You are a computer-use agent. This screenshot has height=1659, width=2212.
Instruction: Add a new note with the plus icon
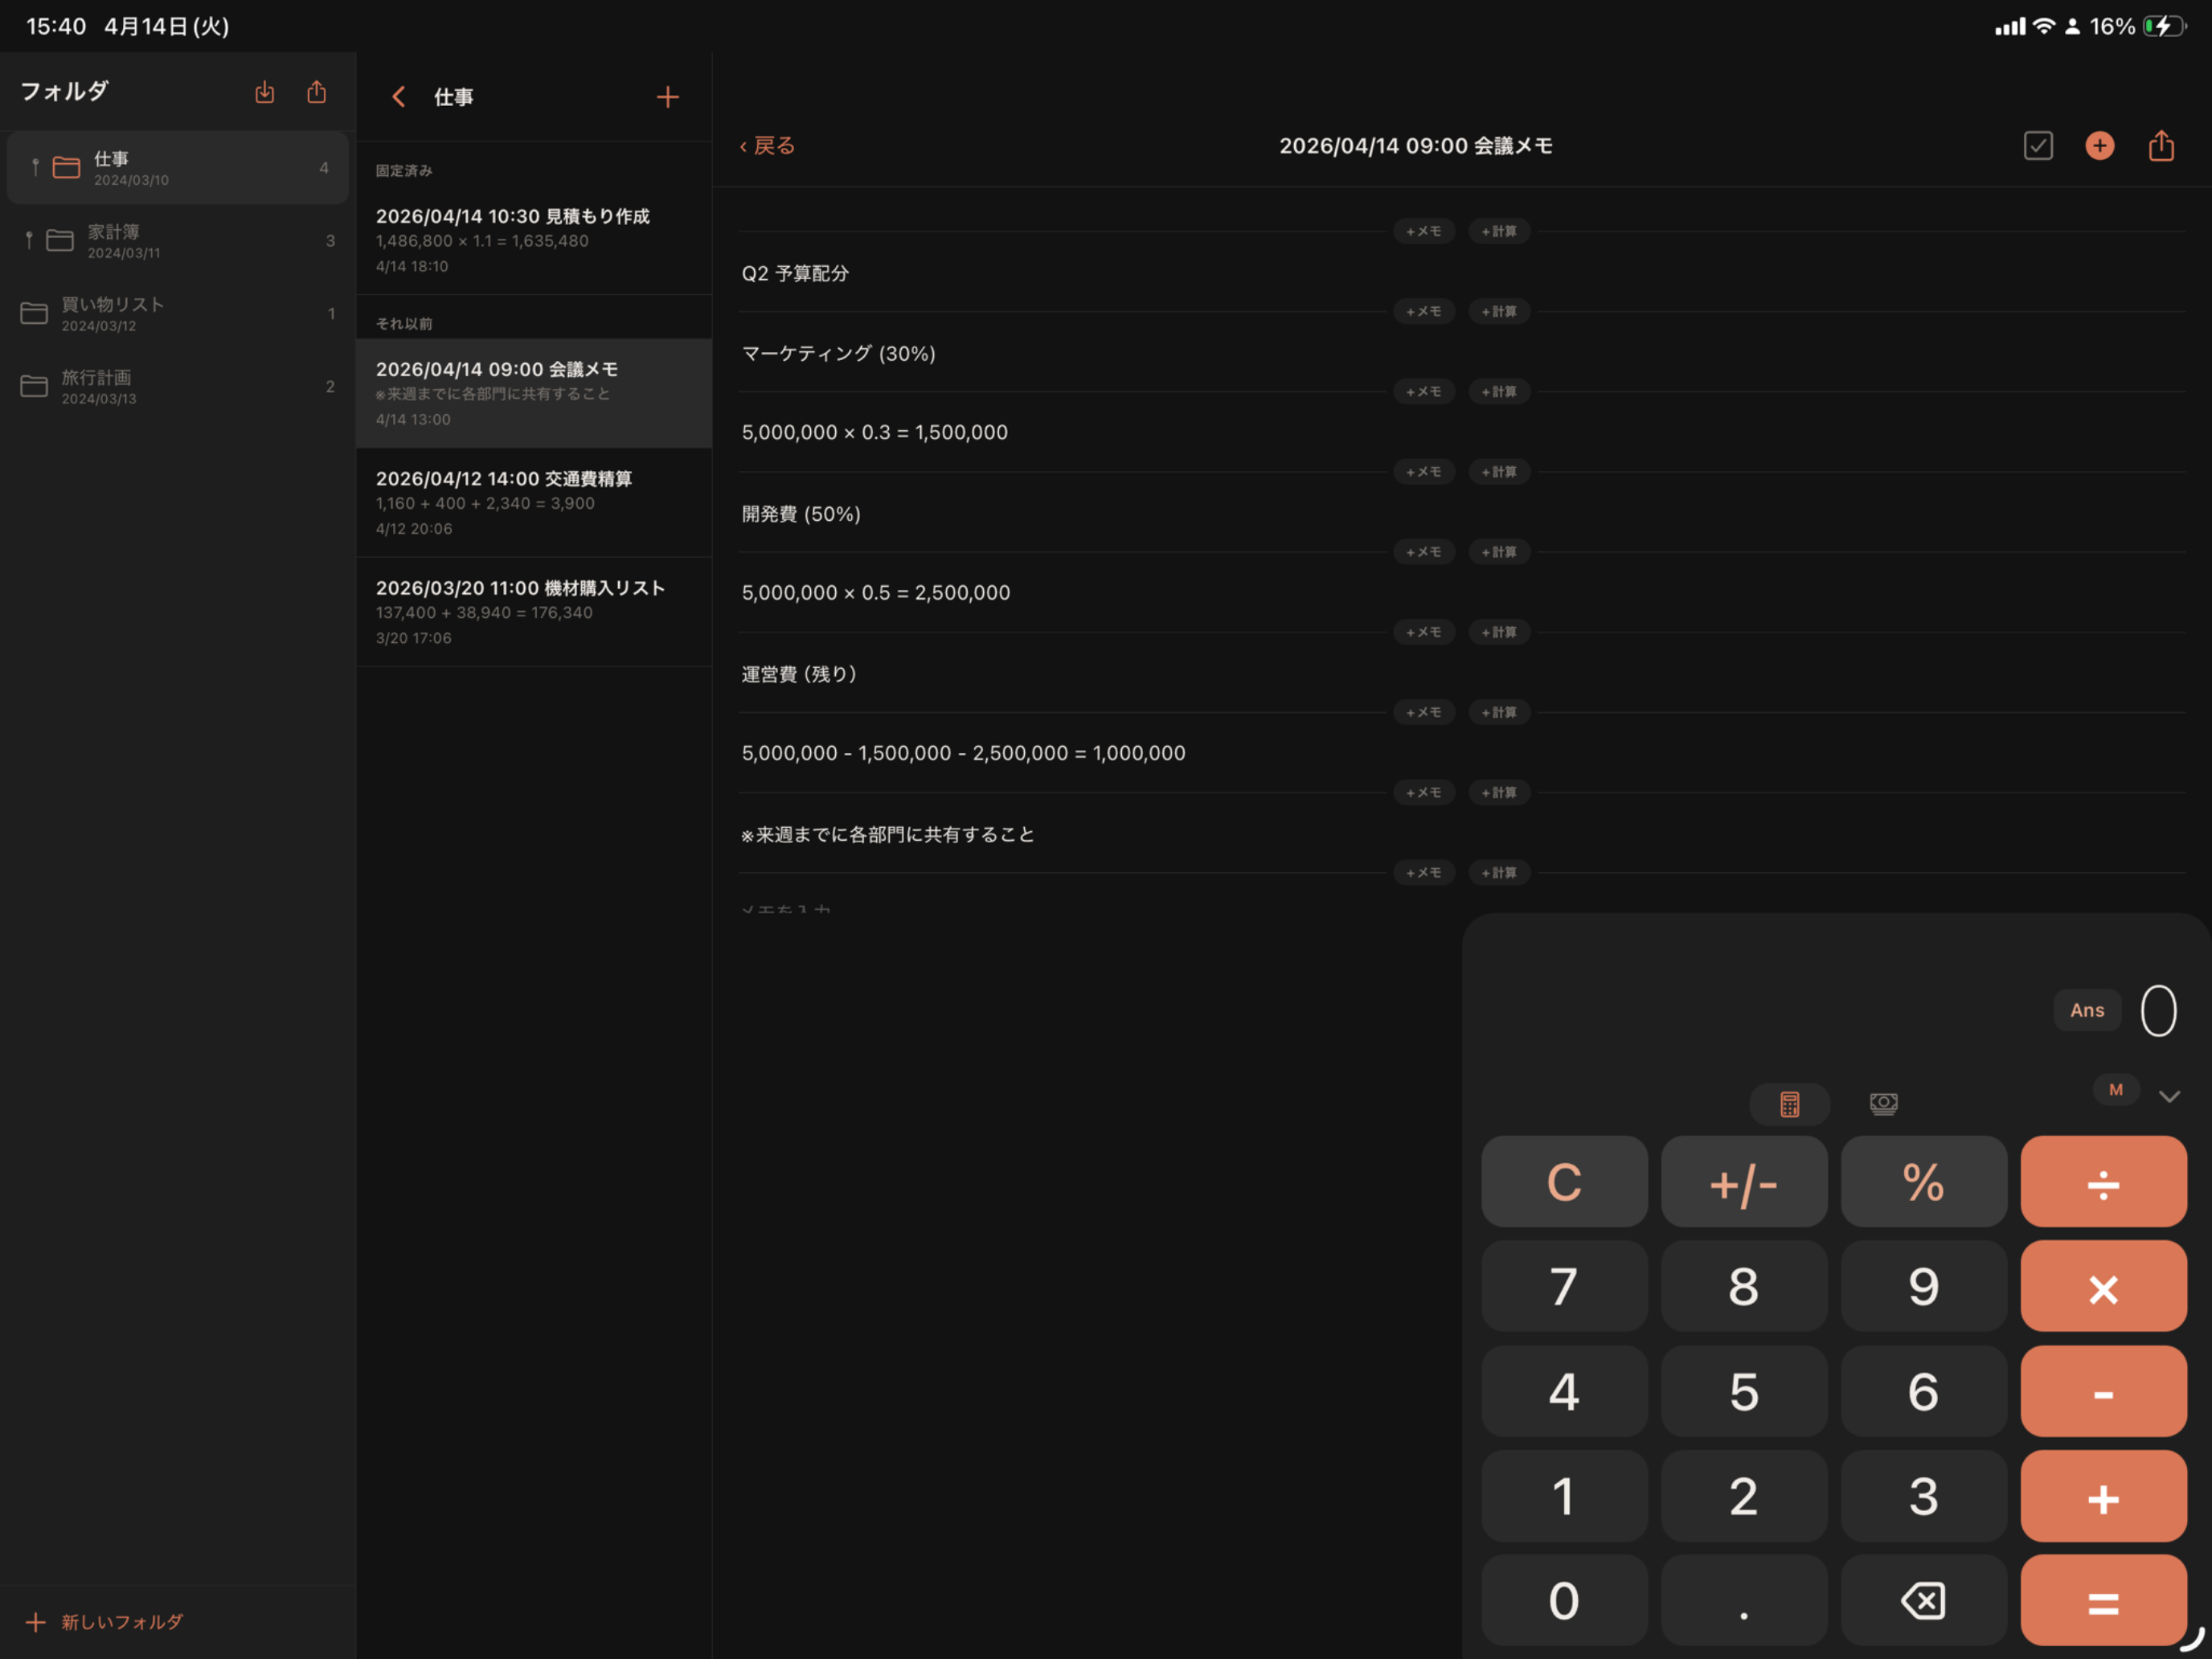pyautogui.click(x=667, y=97)
